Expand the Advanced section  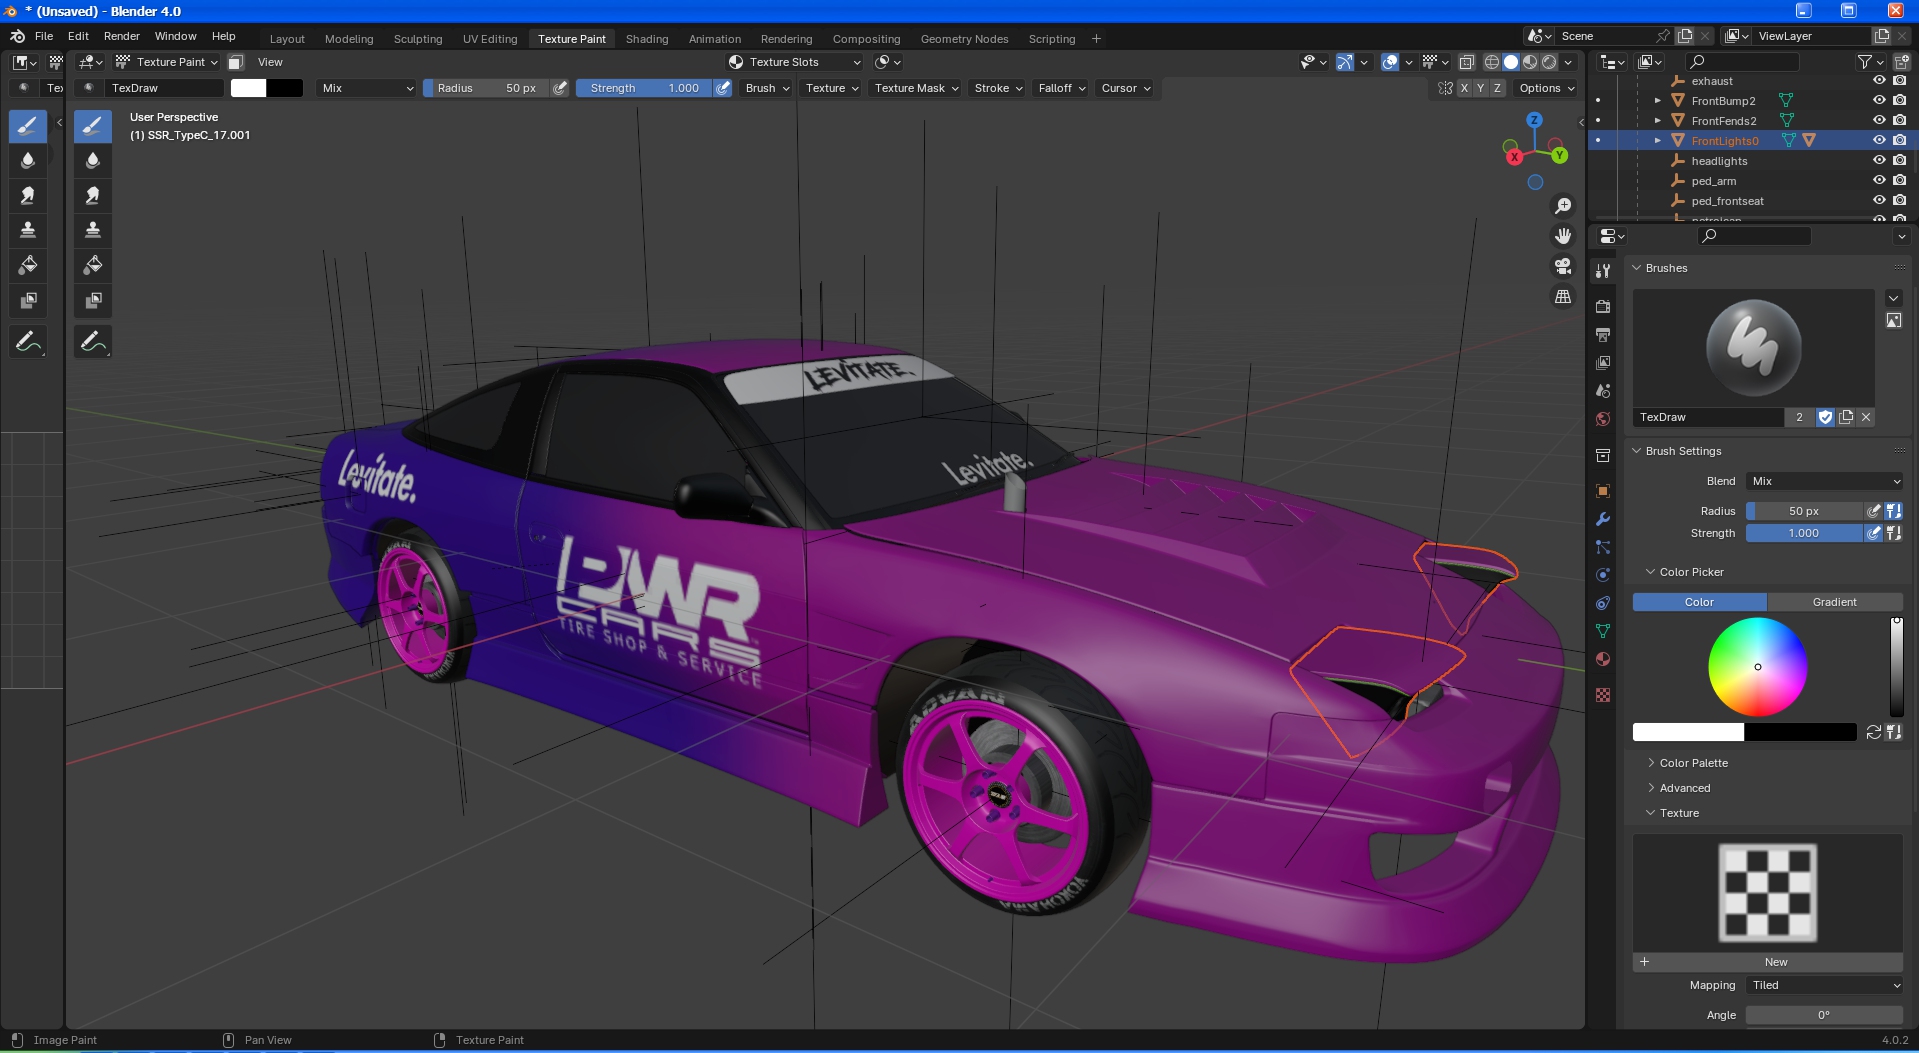(1684, 788)
